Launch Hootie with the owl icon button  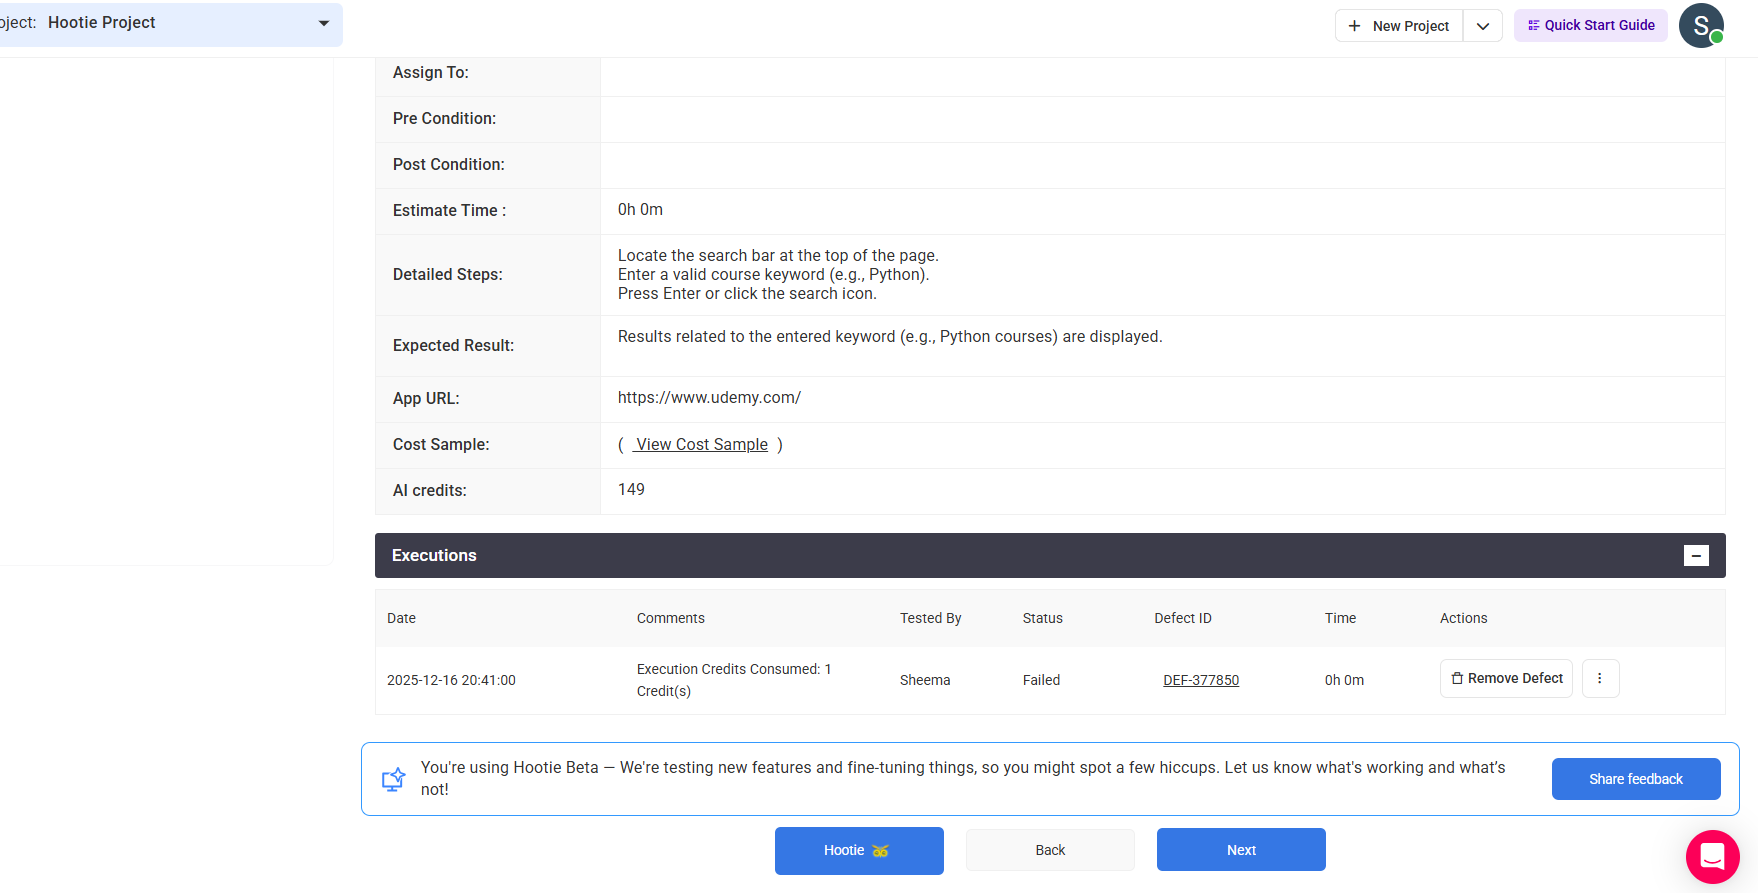pos(859,851)
